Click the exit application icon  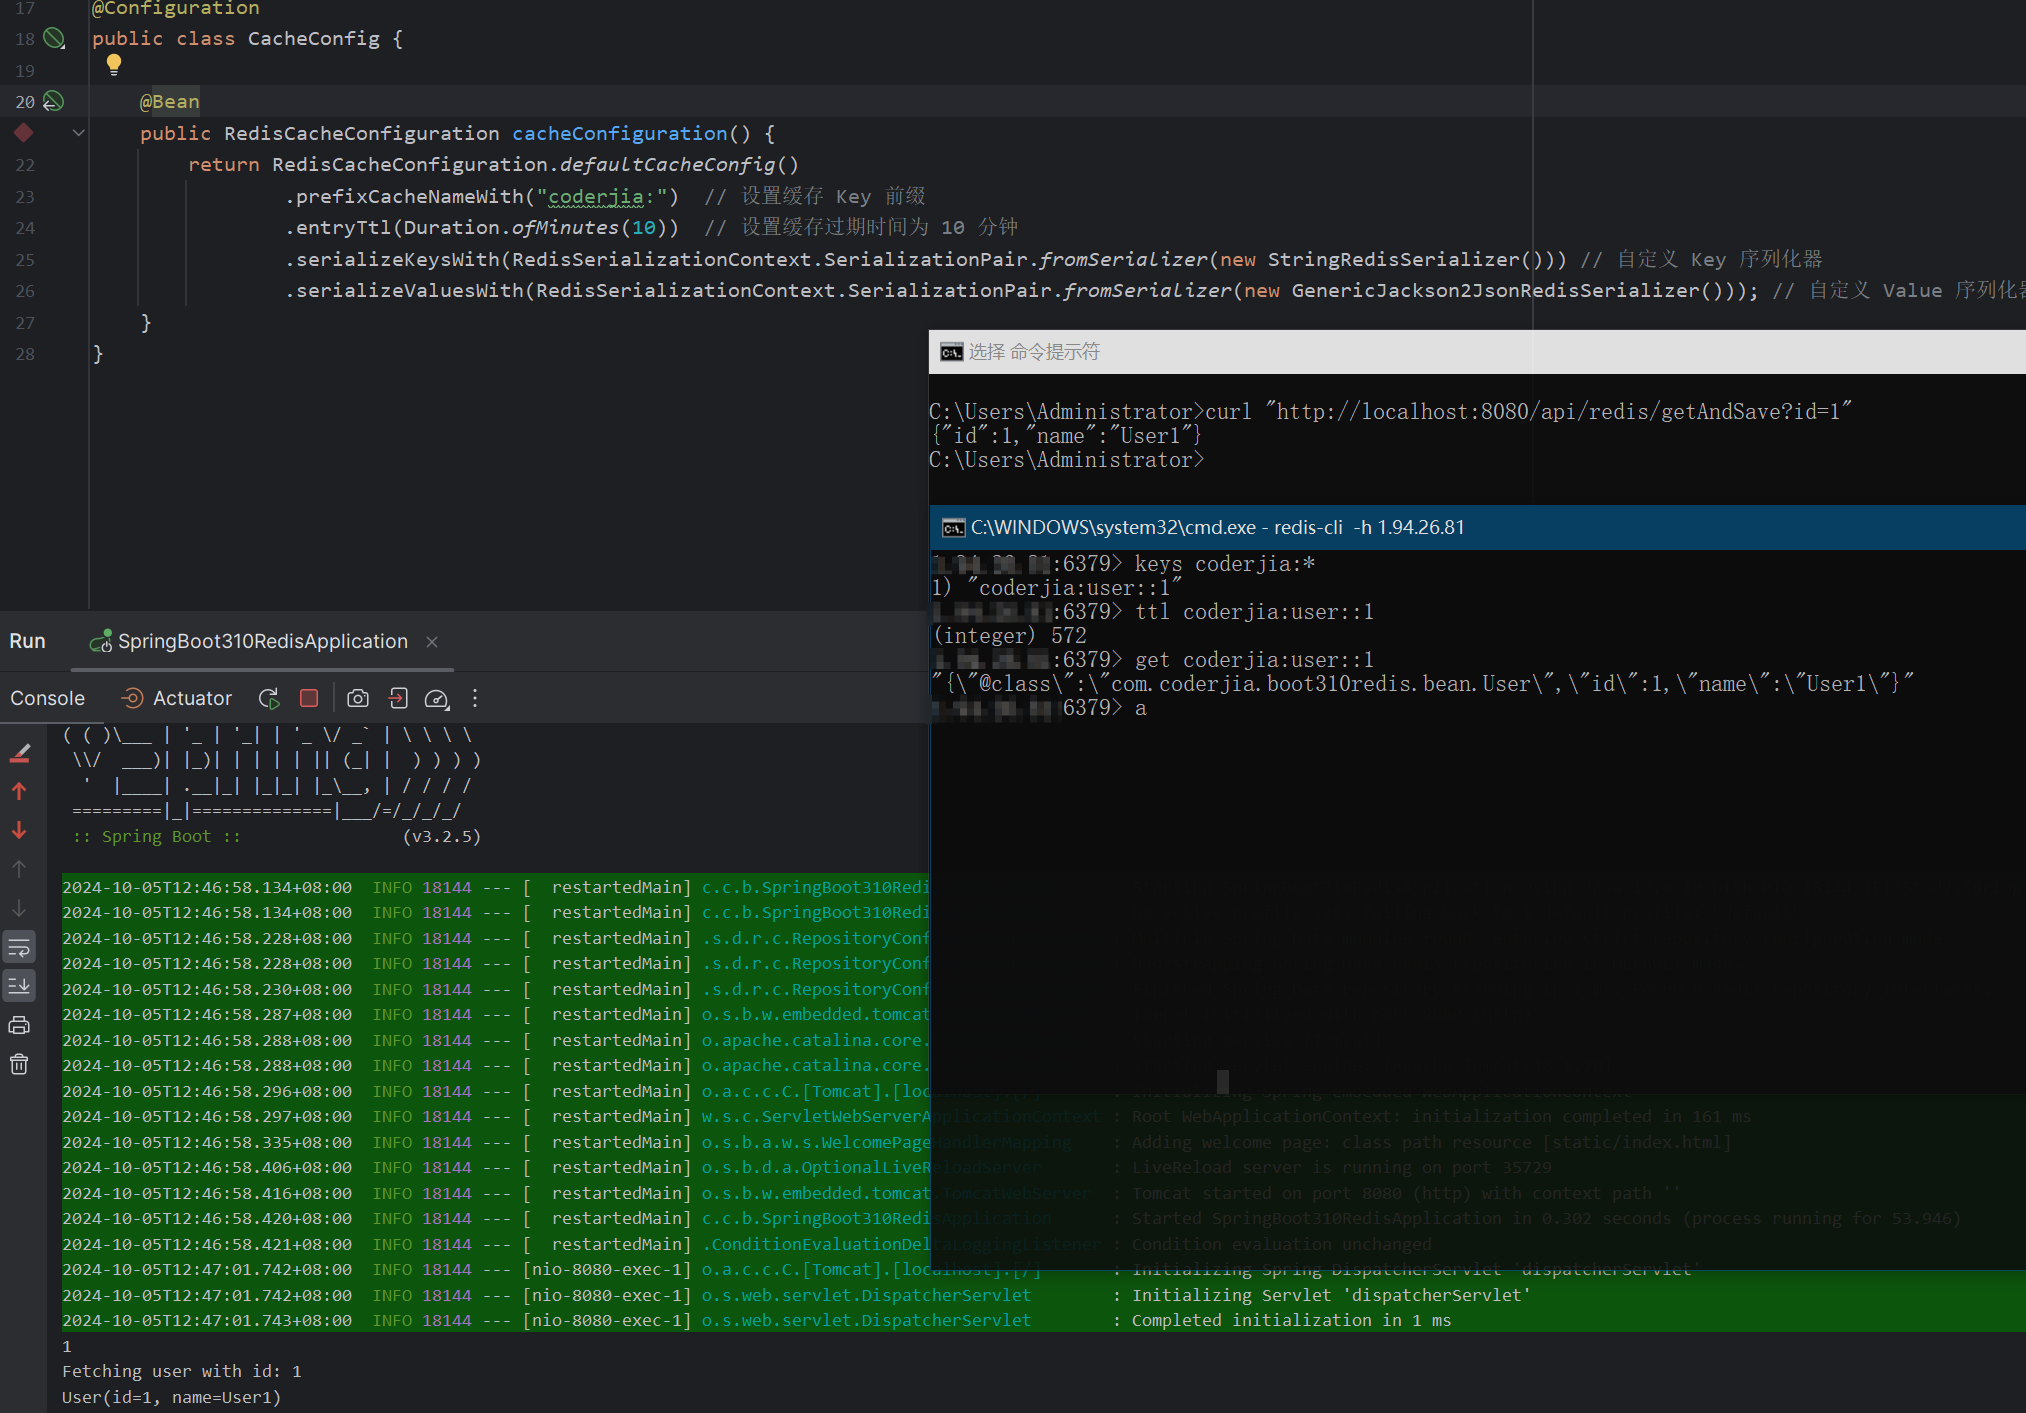398,699
